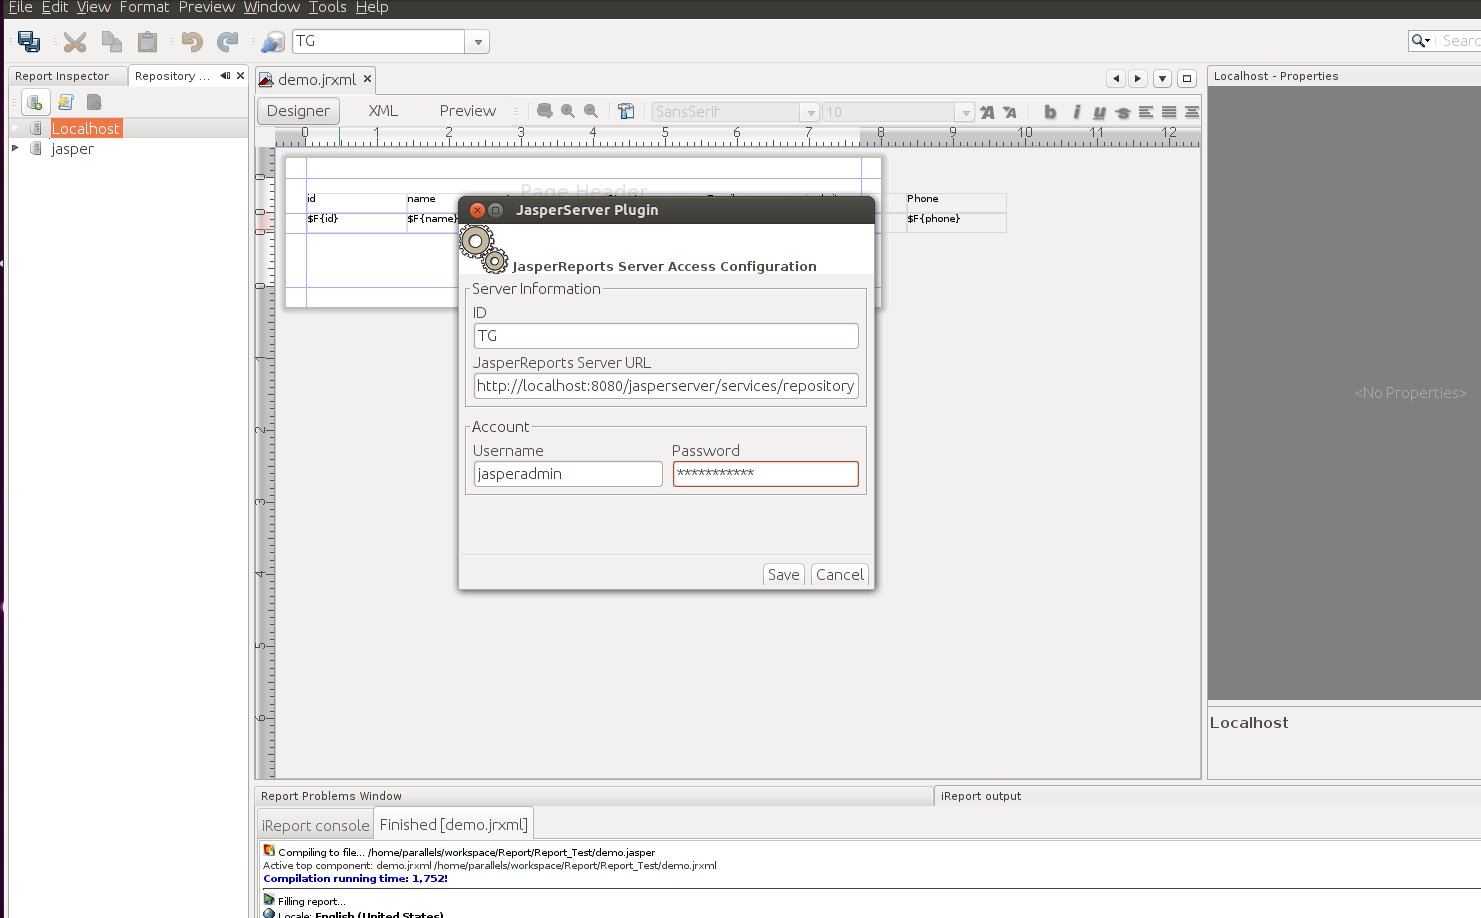This screenshot has width=1481, height=918.
Task: Click the search magnifier icon
Action: point(1420,41)
